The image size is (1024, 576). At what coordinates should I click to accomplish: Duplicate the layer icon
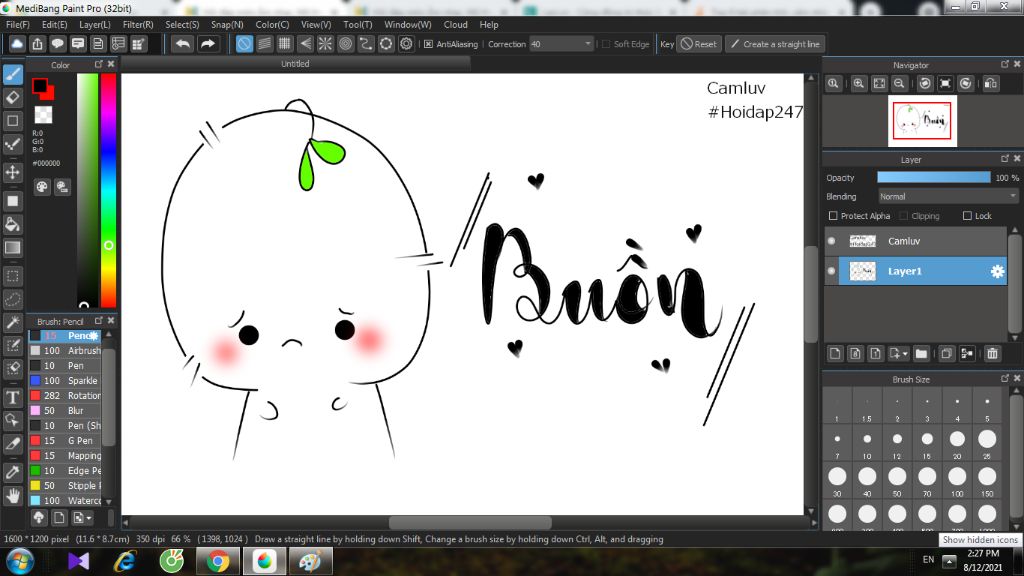pos(946,353)
